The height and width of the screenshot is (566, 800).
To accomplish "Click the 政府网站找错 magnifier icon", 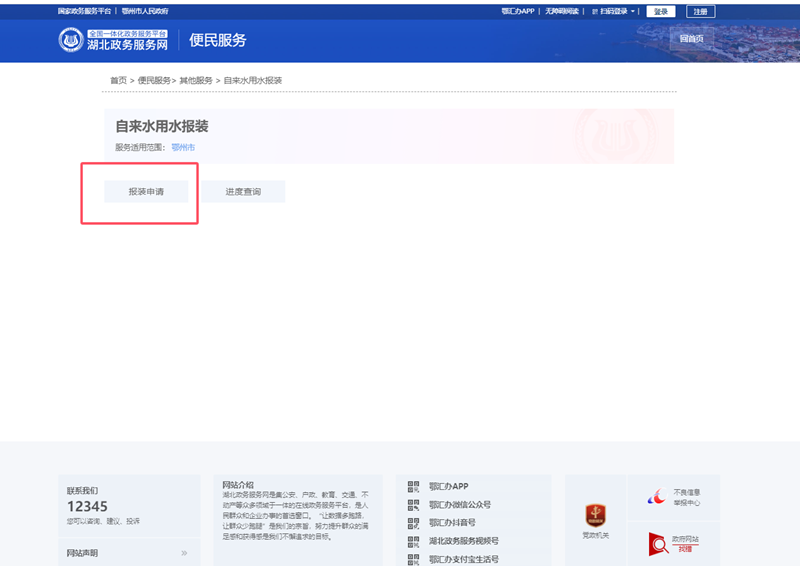I will [x=658, y=544].
